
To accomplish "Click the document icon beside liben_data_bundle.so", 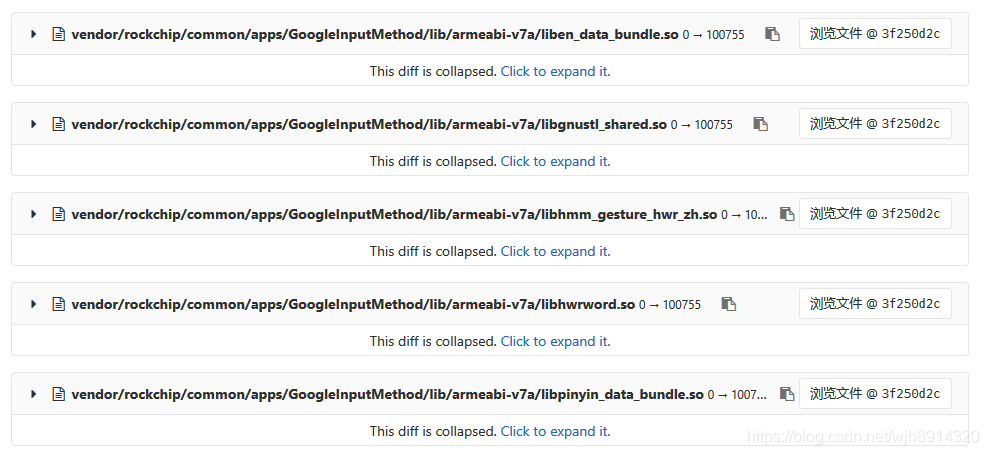I will (x=59, y=34).
